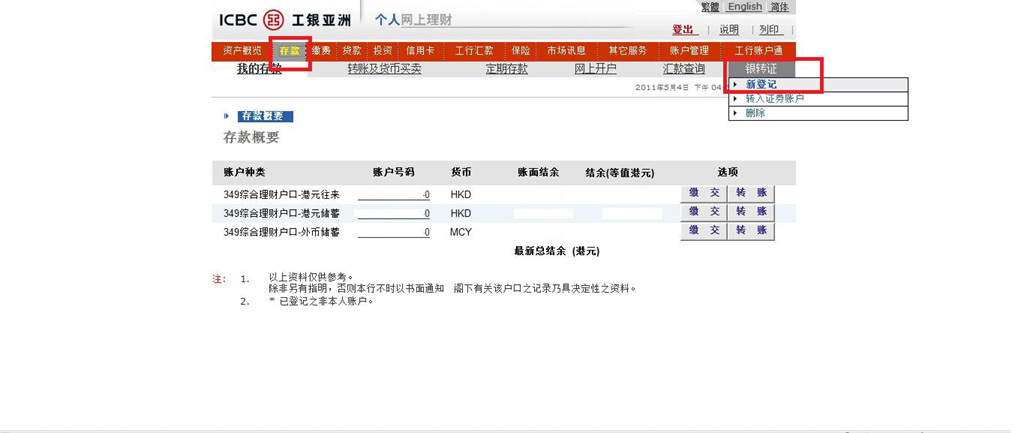The image size is (1024, 433).
Task: Click the ICBC logo icon
Action: 273,20
